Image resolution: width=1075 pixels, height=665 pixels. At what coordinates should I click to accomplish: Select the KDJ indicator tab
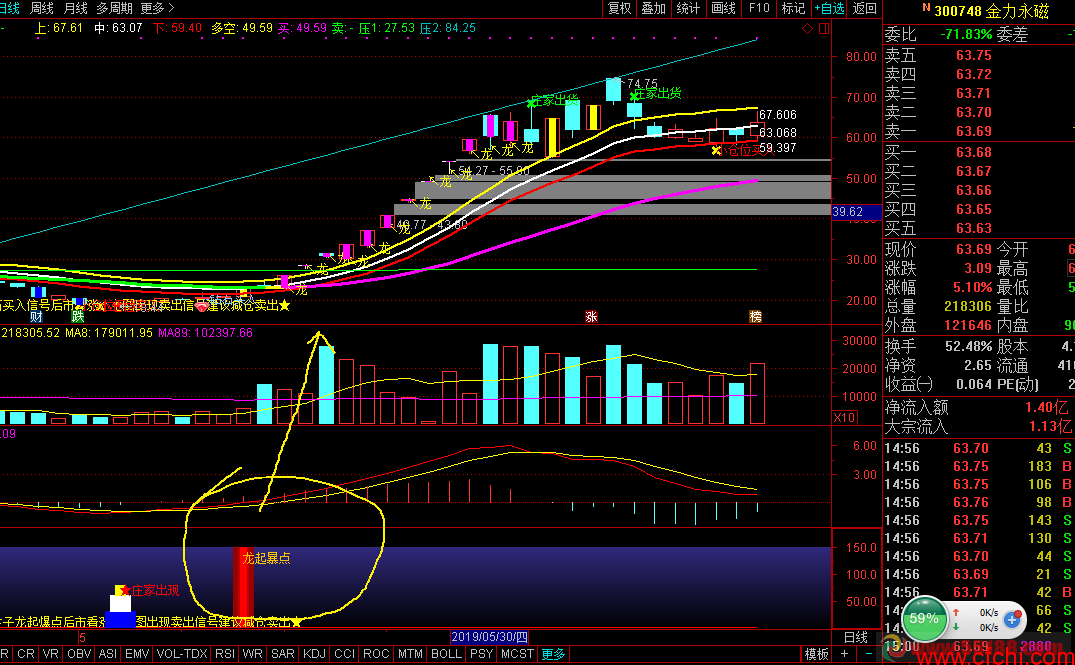coord(314,654)
